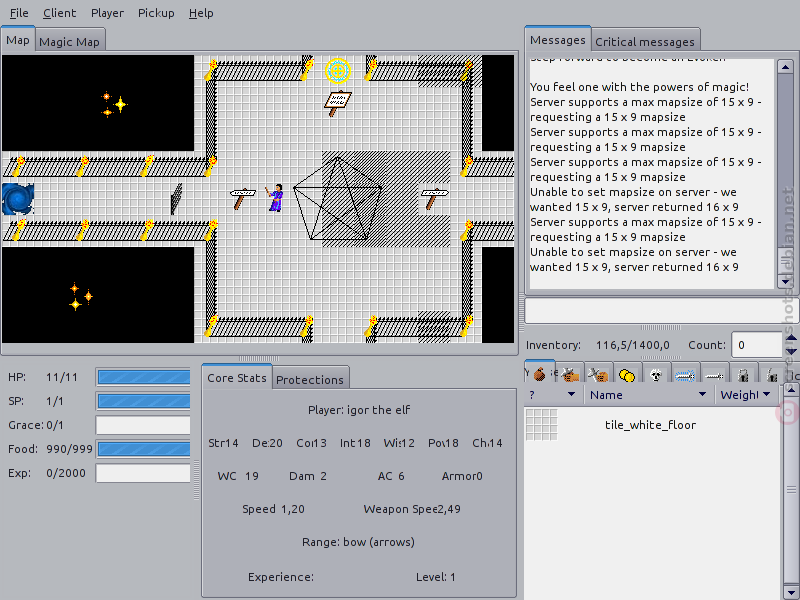
Task: Click the signpost left of the player
Action: pos(242,198)
